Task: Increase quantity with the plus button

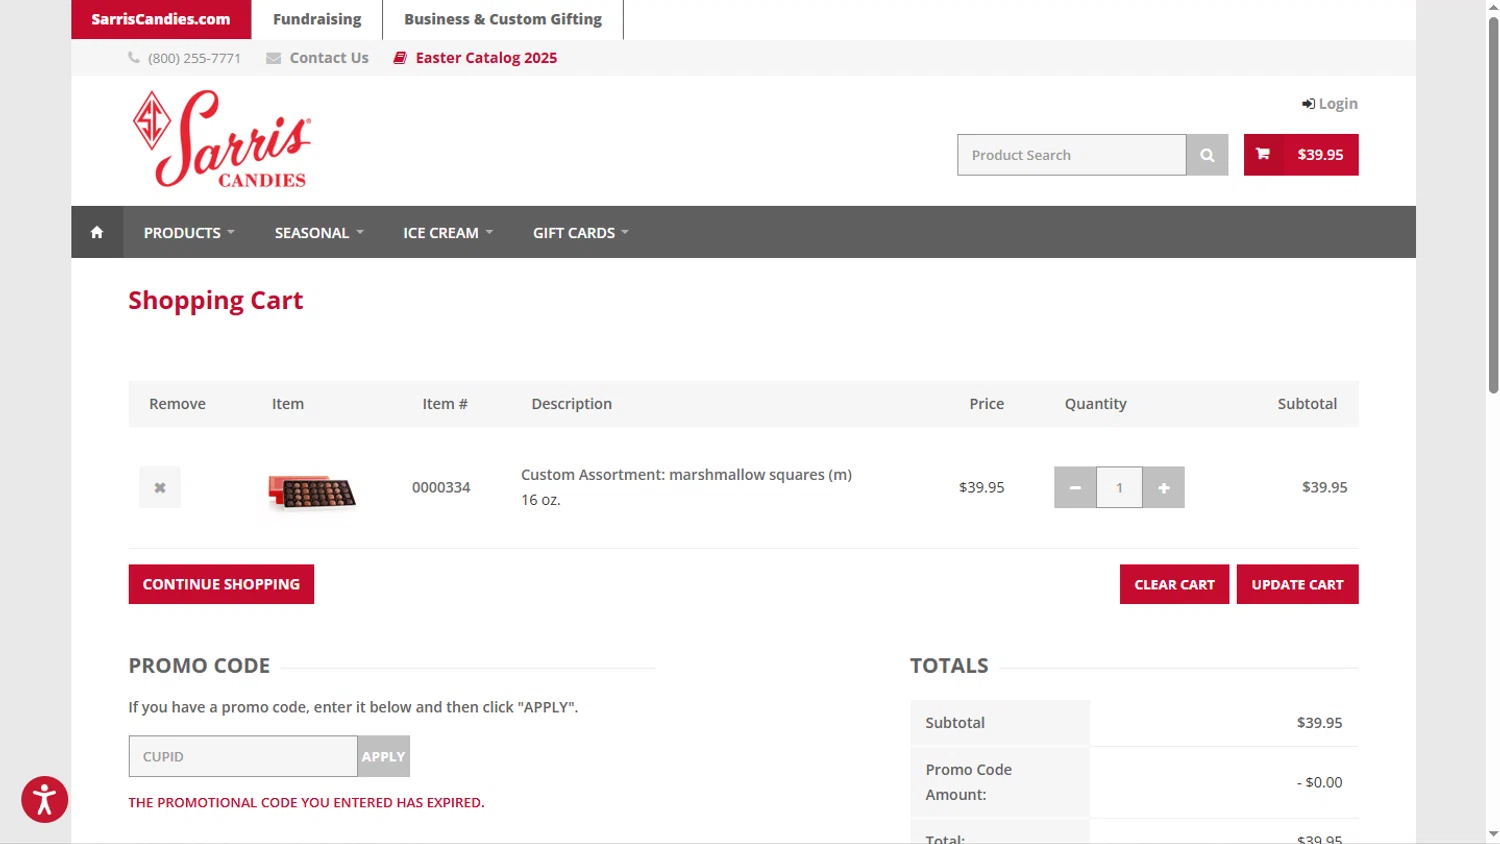Action: click(x=1164, y=487)
